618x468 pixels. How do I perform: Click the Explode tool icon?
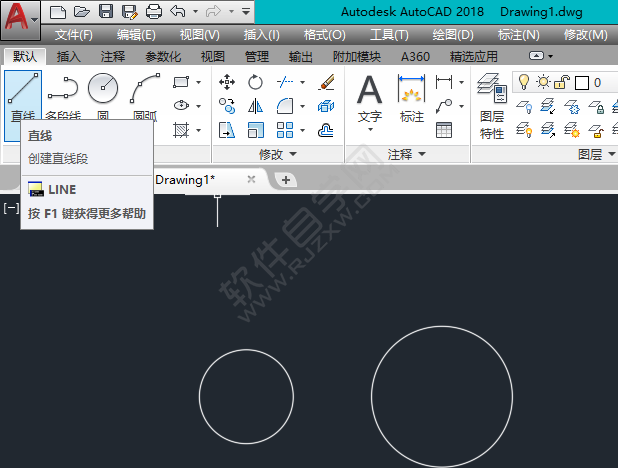tap(326, 106)
